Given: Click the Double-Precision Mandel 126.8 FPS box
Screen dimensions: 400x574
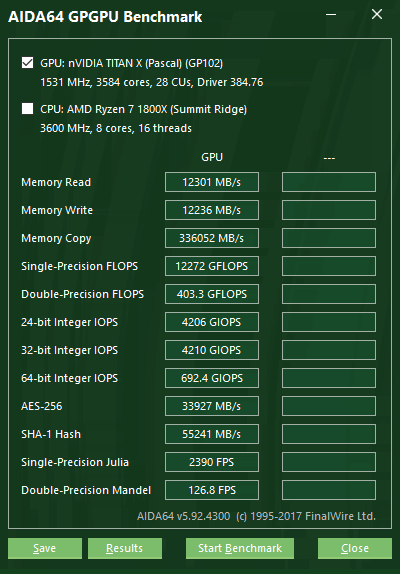Looking at the screenshot, I should click(x=212, y=490).
